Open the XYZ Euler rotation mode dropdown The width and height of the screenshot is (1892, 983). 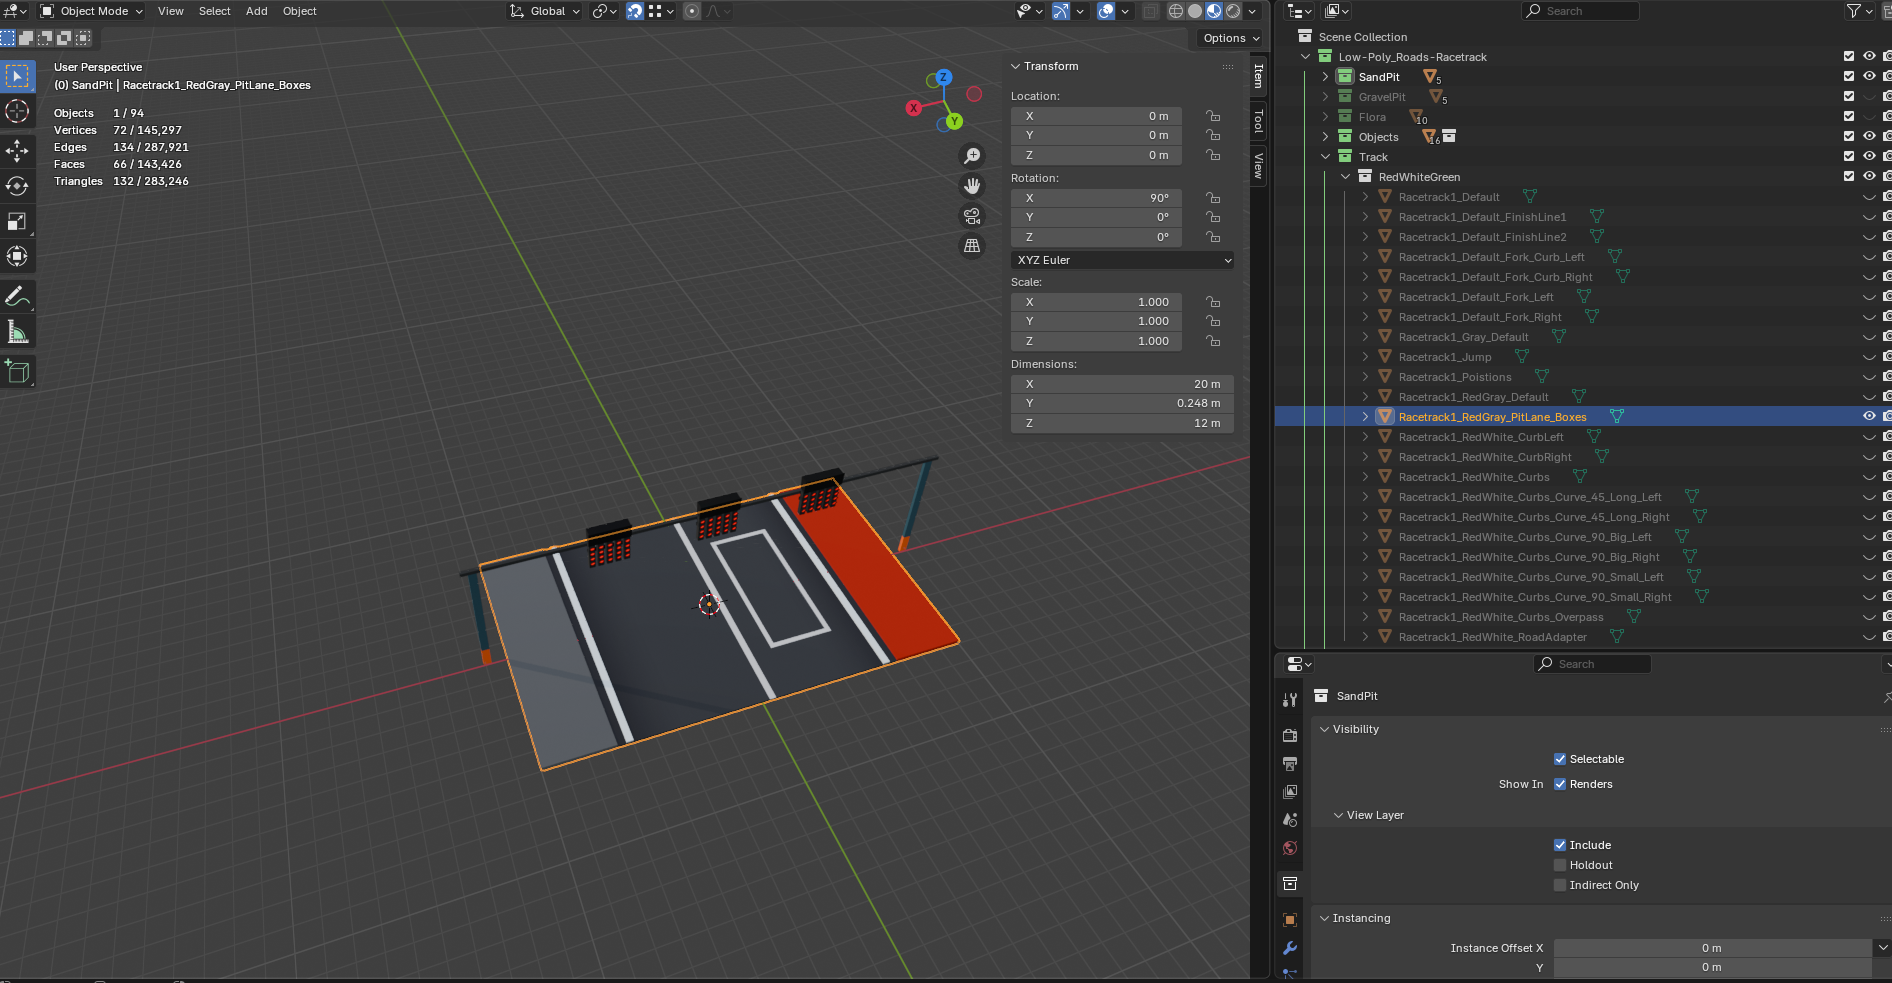pyautogui.click(x=1122, y=260)
